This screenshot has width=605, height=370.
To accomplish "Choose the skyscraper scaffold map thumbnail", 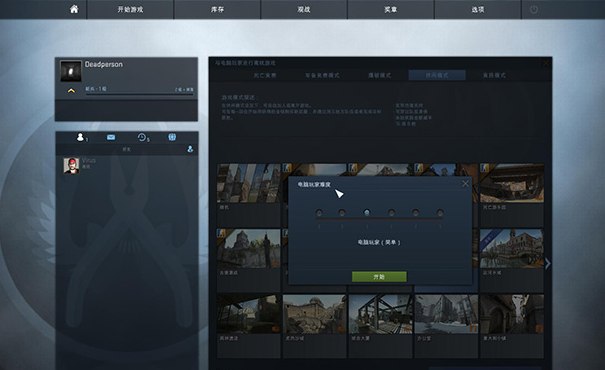I will 380,314.
